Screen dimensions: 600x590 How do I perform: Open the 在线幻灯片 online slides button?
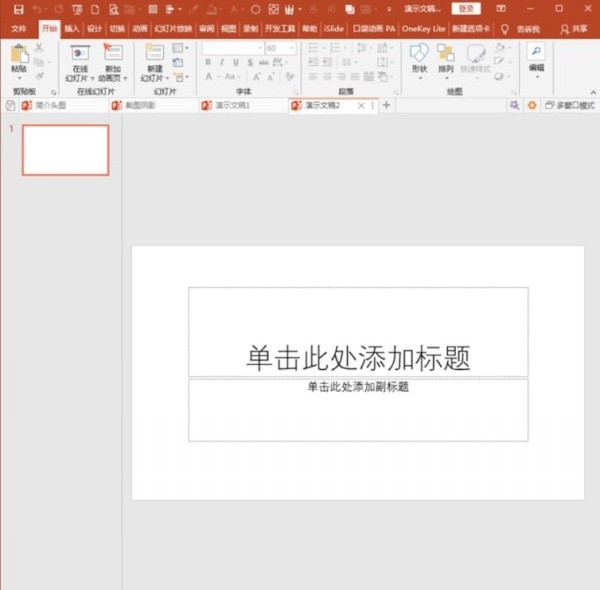(x=80, y=63)
